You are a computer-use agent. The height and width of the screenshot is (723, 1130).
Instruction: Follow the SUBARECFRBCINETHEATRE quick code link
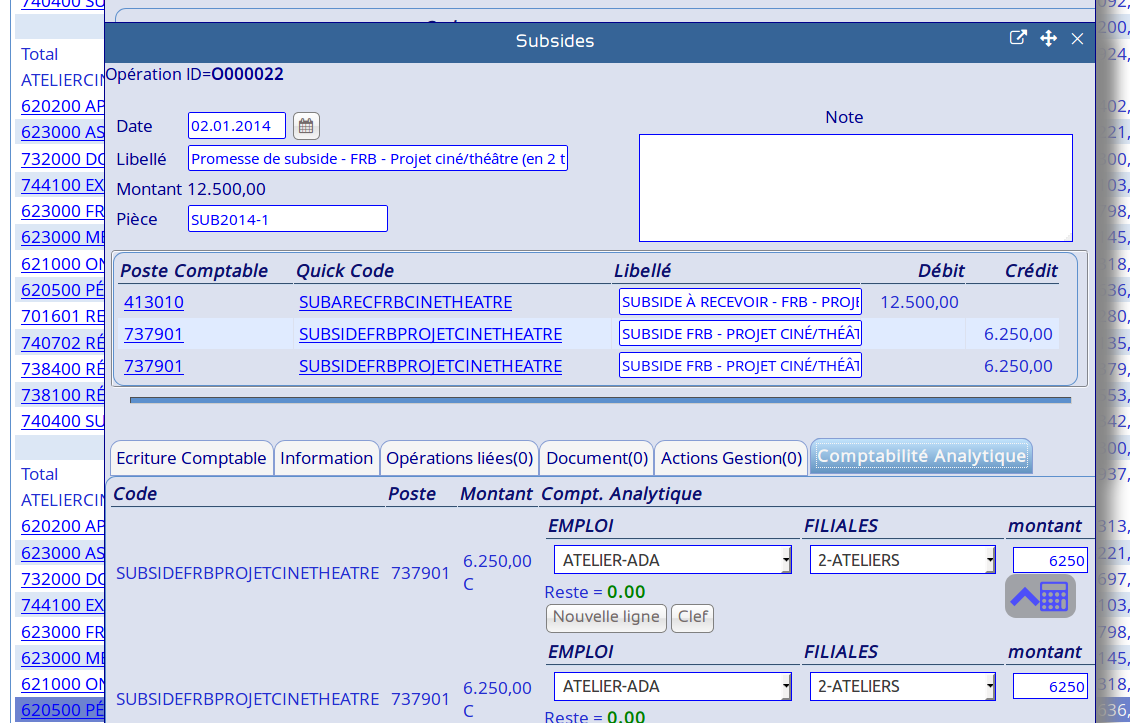pos(405,302)
